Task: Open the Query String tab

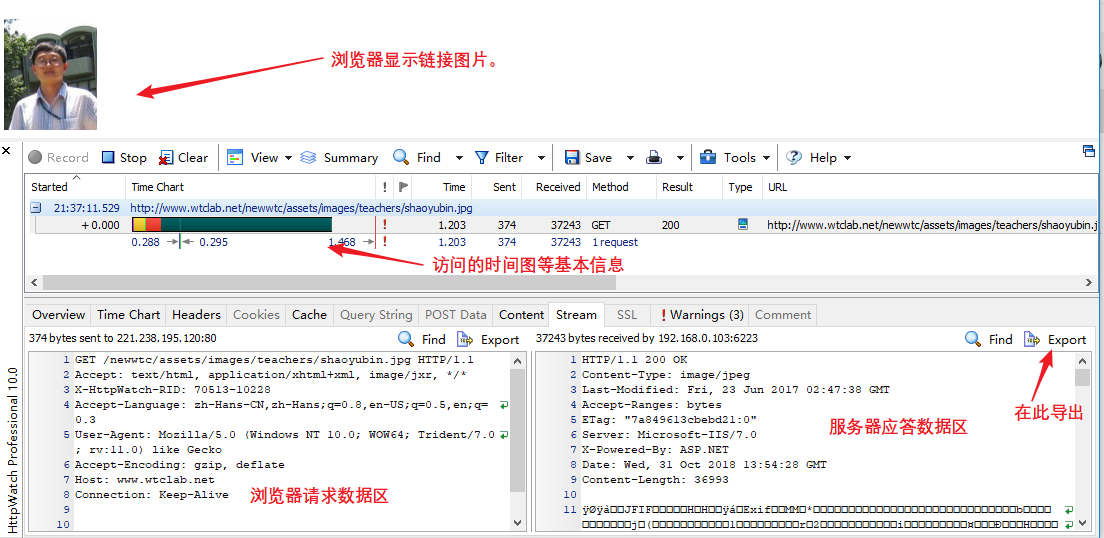Action: point(376,315)
